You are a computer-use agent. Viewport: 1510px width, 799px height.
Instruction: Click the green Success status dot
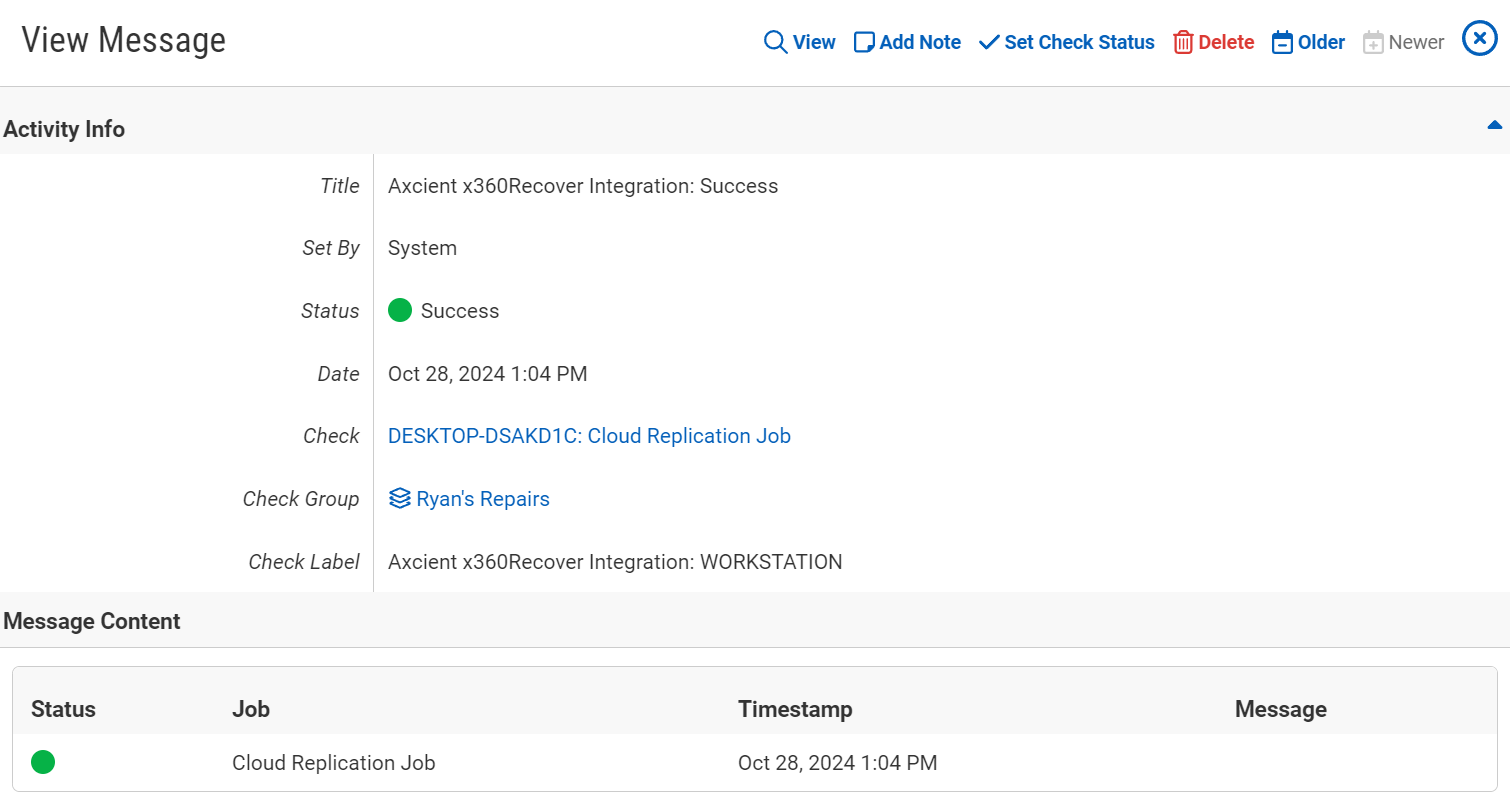point(400,311)
